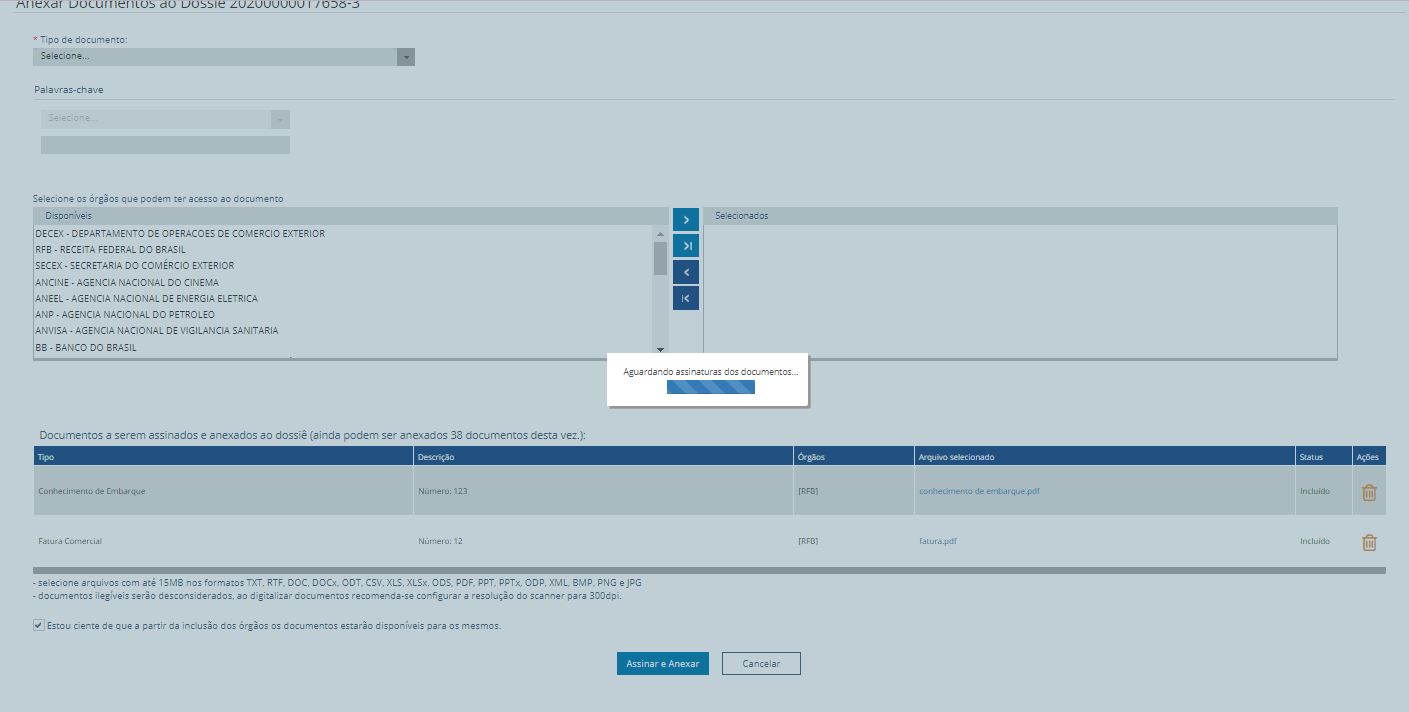Expand the Palavras-chave Selecione dropdown

click(165, 119)
